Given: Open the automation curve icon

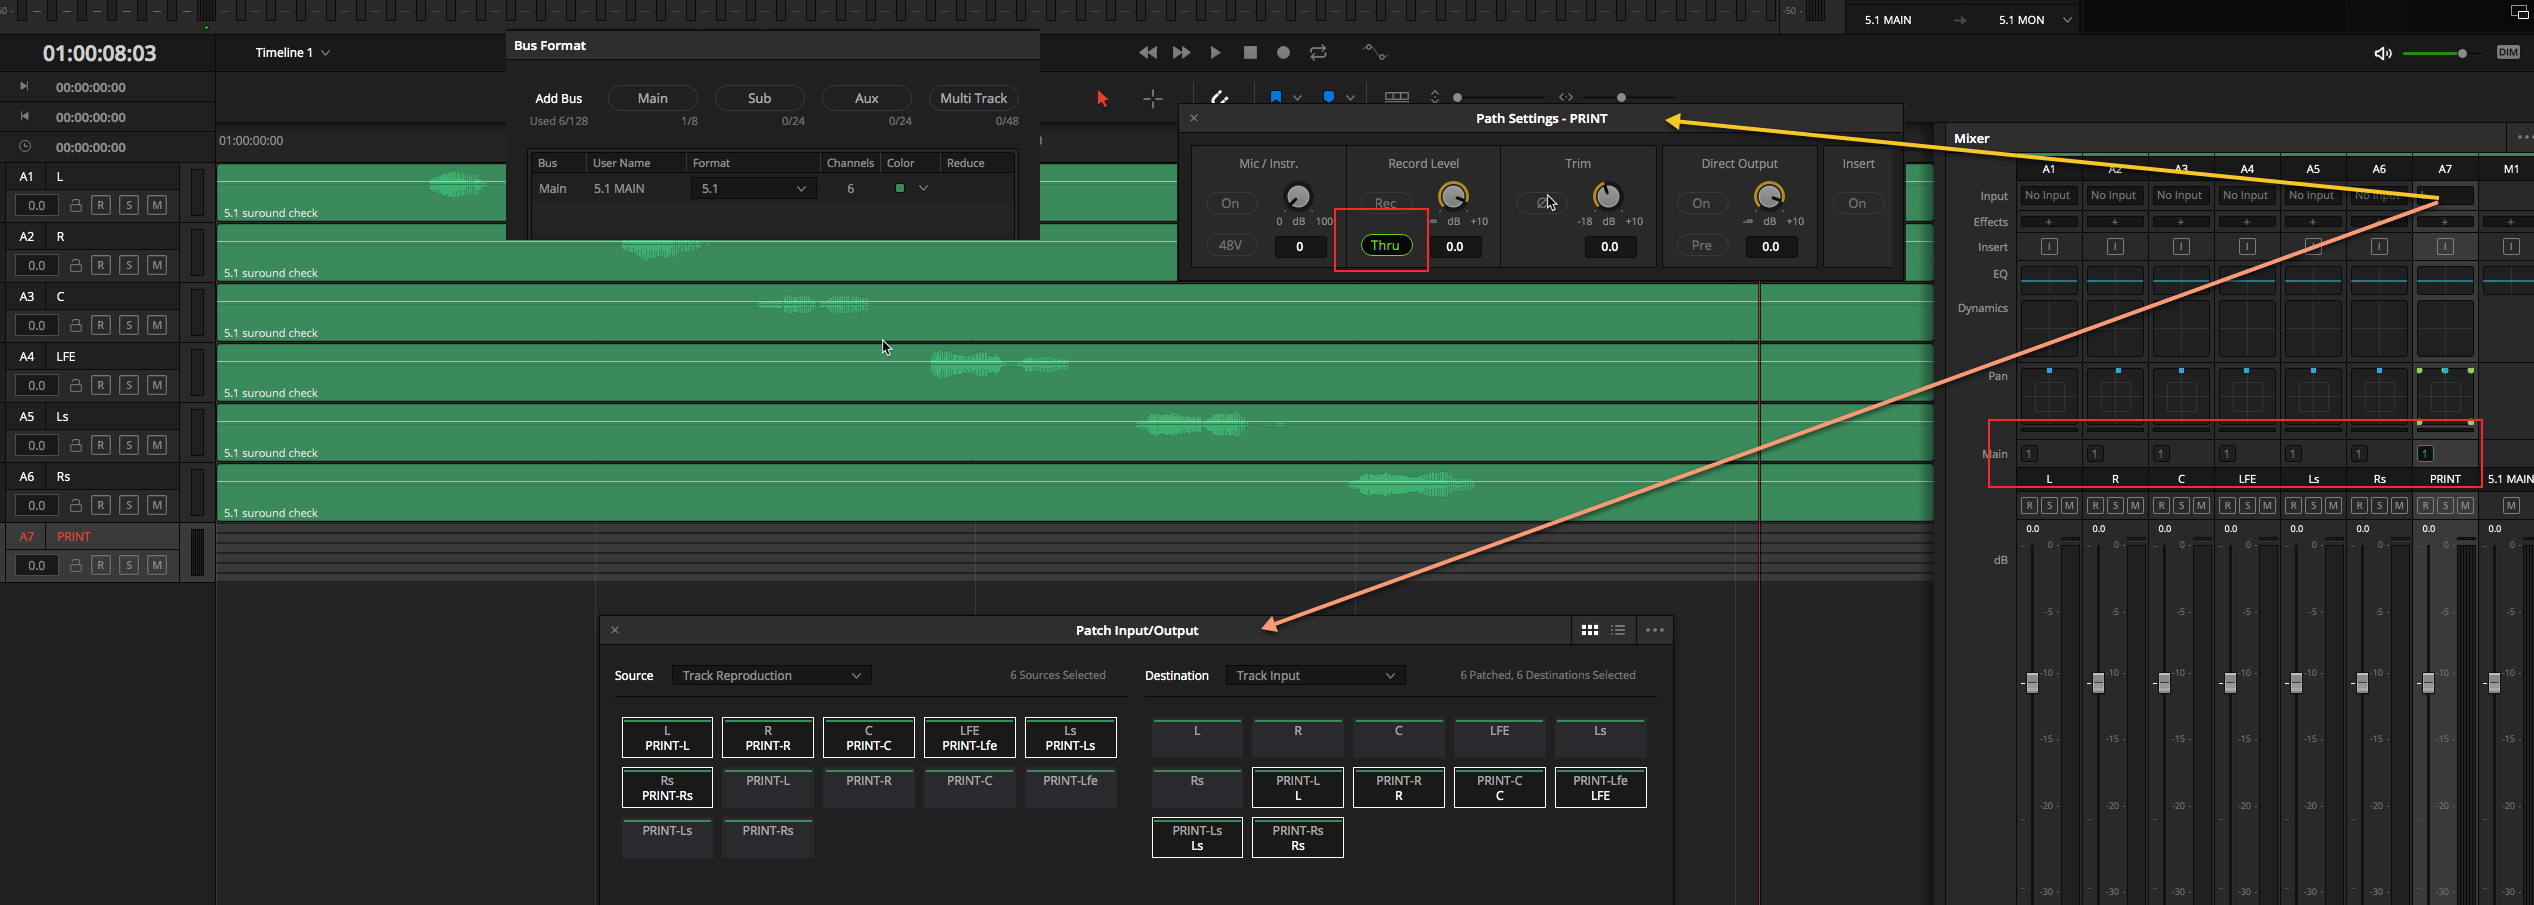Looking at the screenshot, I should click(1375, 52).
